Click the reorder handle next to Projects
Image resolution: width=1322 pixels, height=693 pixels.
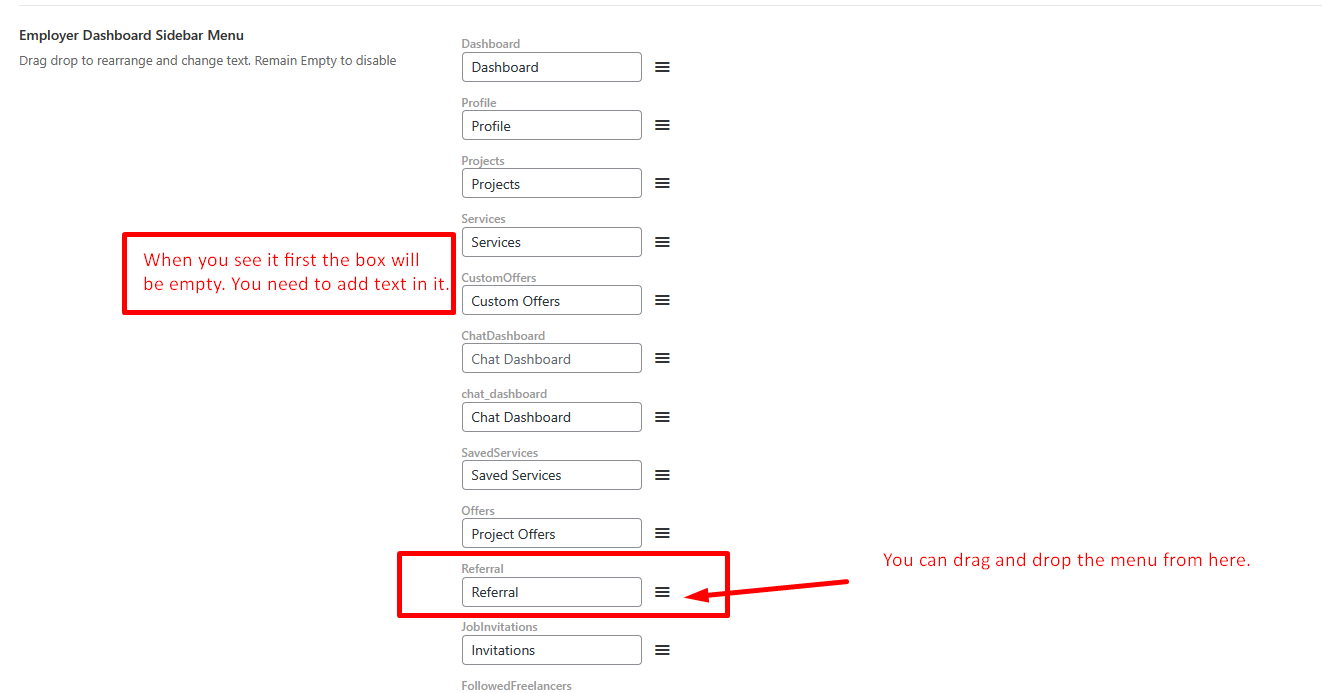[x=662, y=183]
